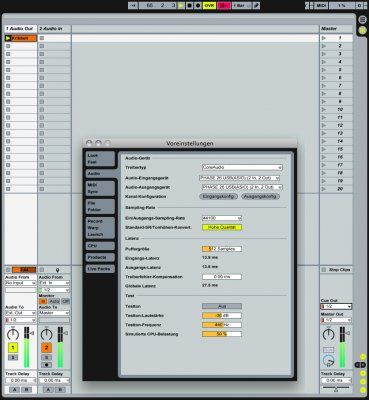The height and width of the screenshot is (400, 369).
Task: Toggle the OVR overdub button
Action: click(209, 6)
